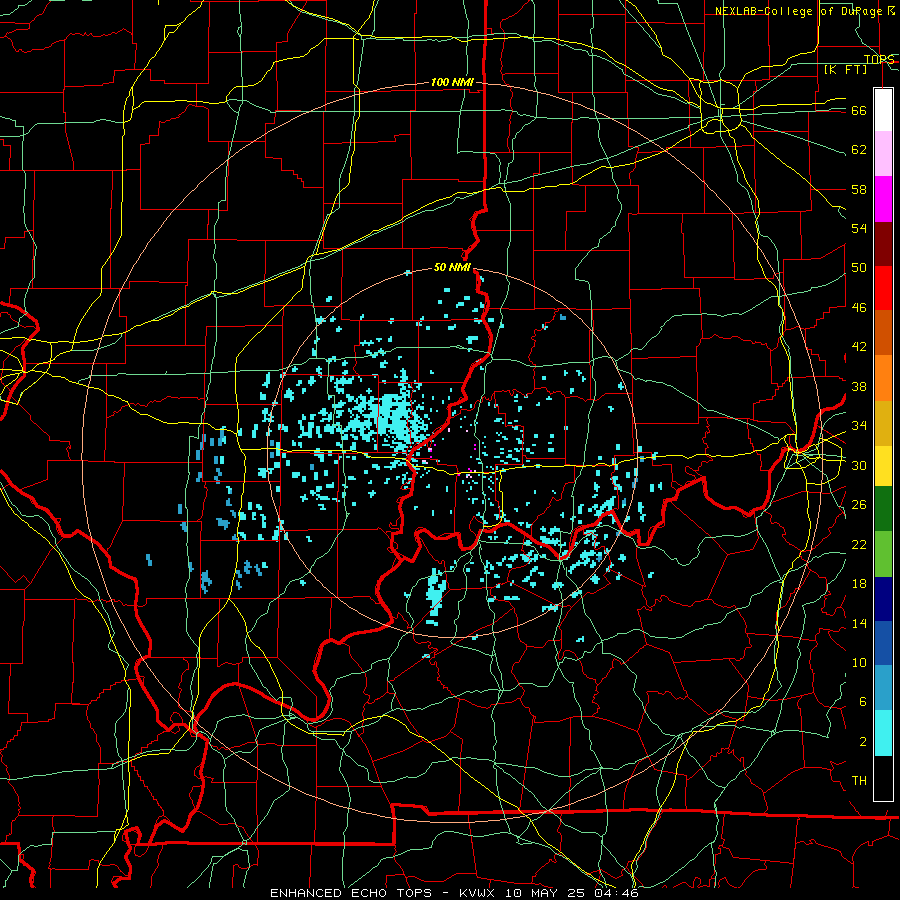Click the elongated cyan echo south of center
Viewport: 900px width, 900px height.
tap(437, 593)
